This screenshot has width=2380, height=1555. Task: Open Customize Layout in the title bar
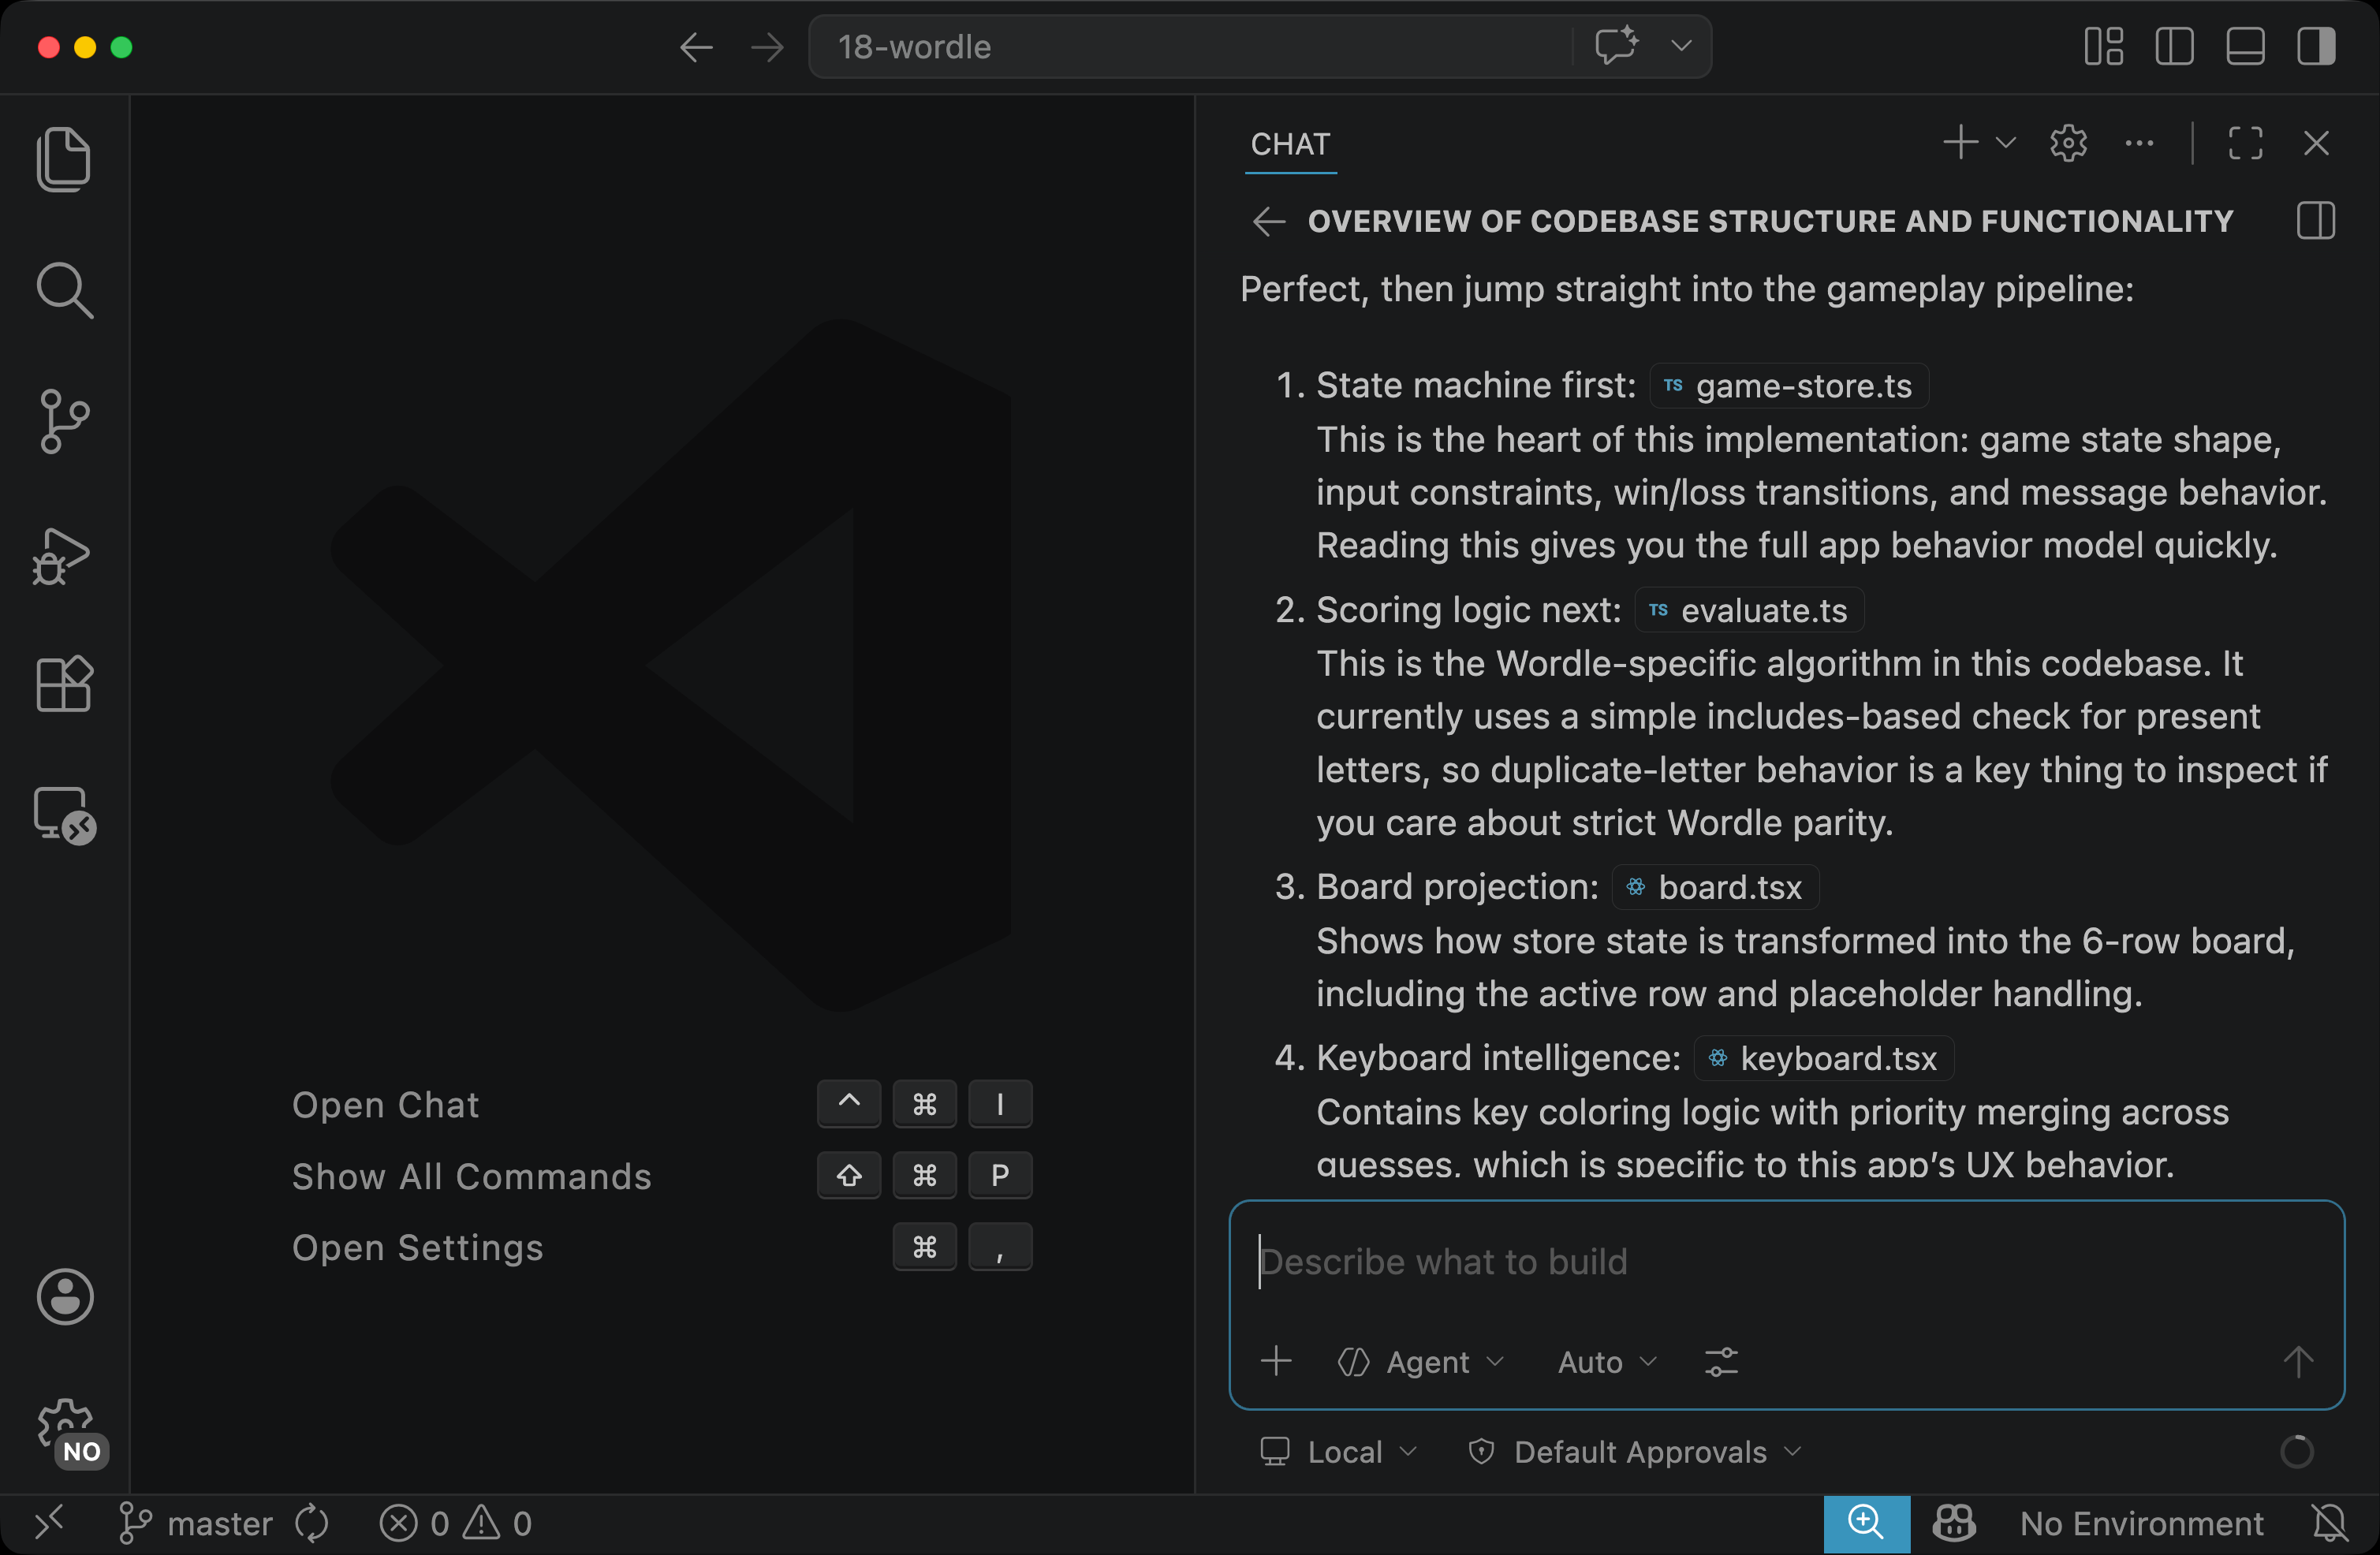[2104, 47]
